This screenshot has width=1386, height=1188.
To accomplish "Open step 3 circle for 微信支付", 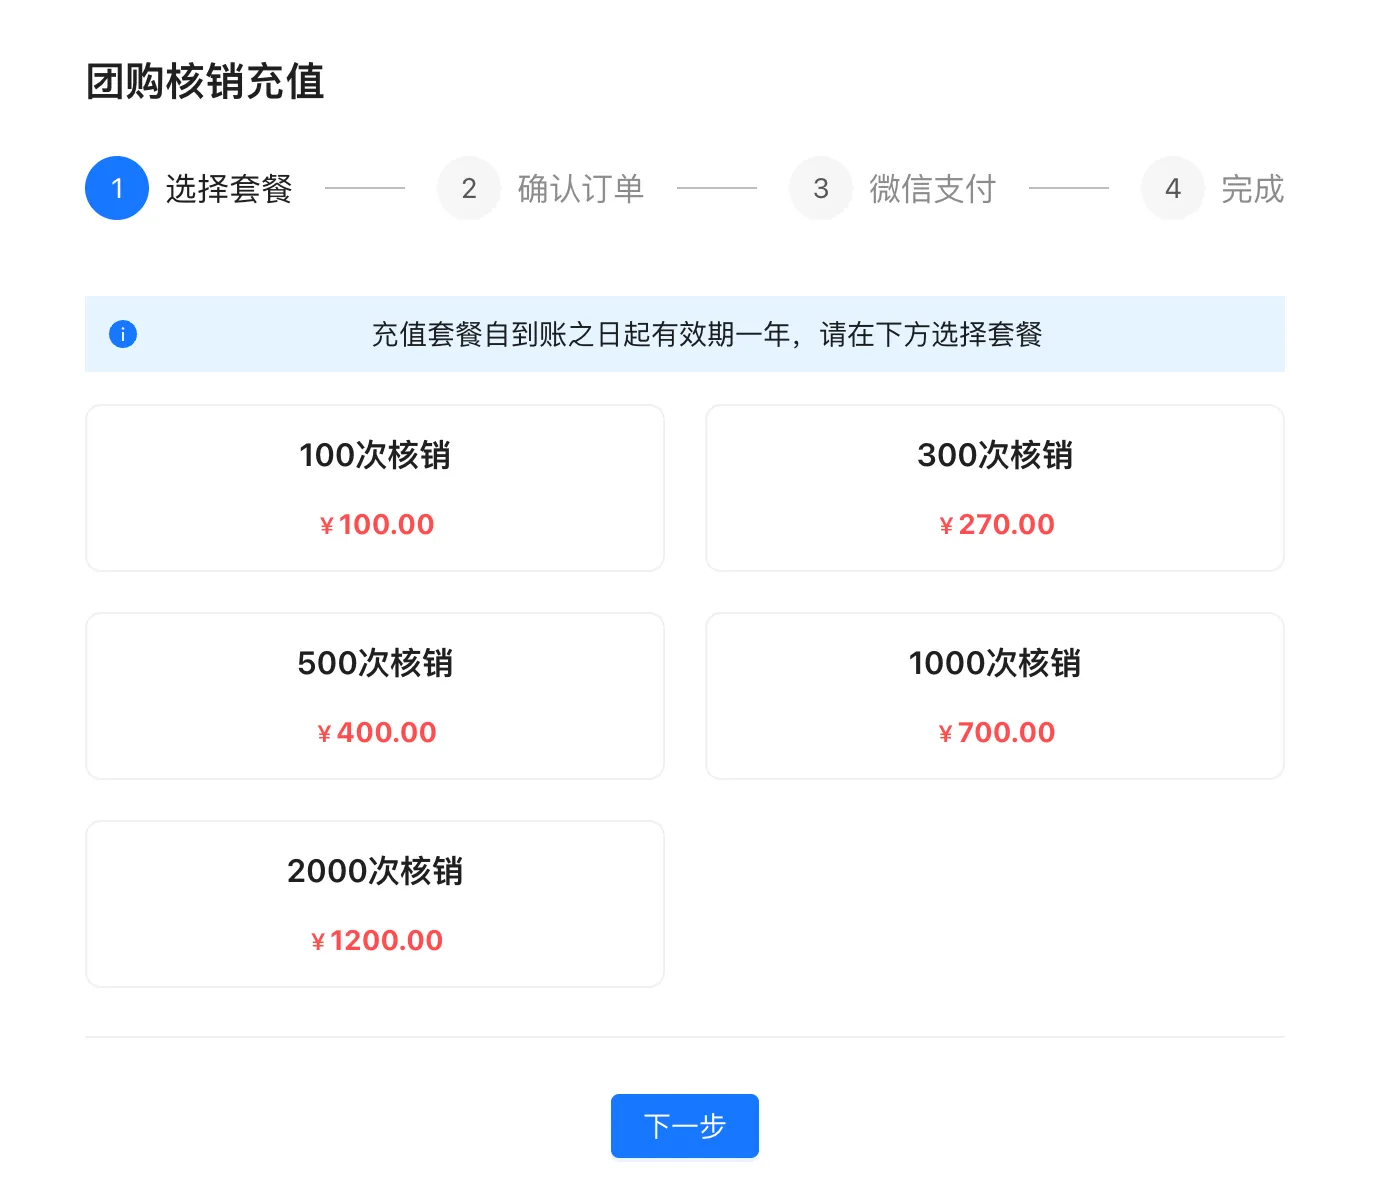I will 821,188.
